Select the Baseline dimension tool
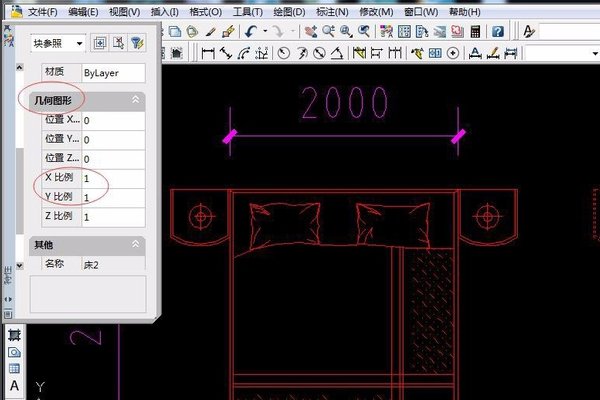 [377, 53]
